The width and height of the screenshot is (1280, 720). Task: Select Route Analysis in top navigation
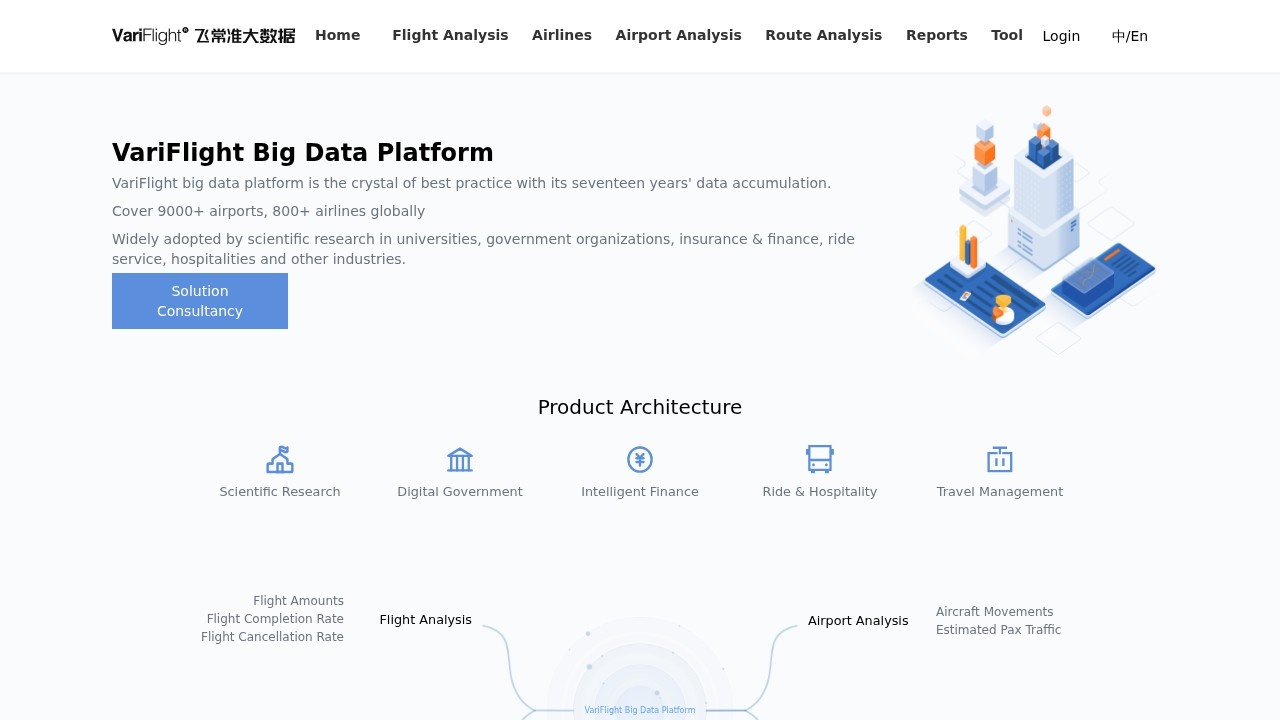pyautogui.click(x=823, y=35)
